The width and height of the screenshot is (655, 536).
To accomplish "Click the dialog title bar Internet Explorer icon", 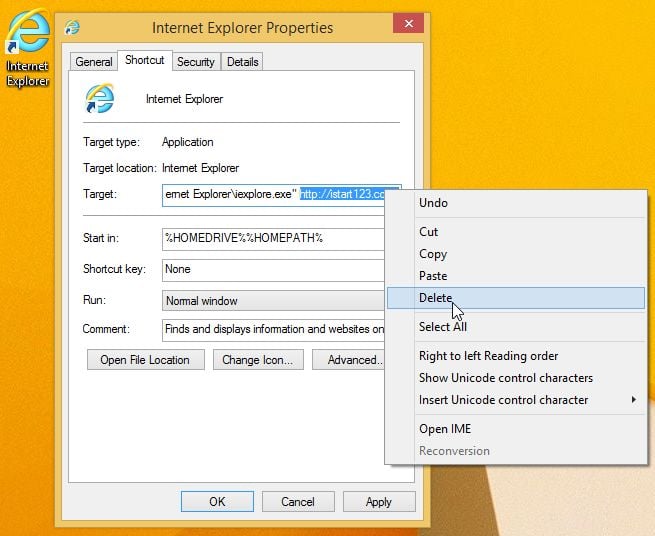I will coord(72,27).
